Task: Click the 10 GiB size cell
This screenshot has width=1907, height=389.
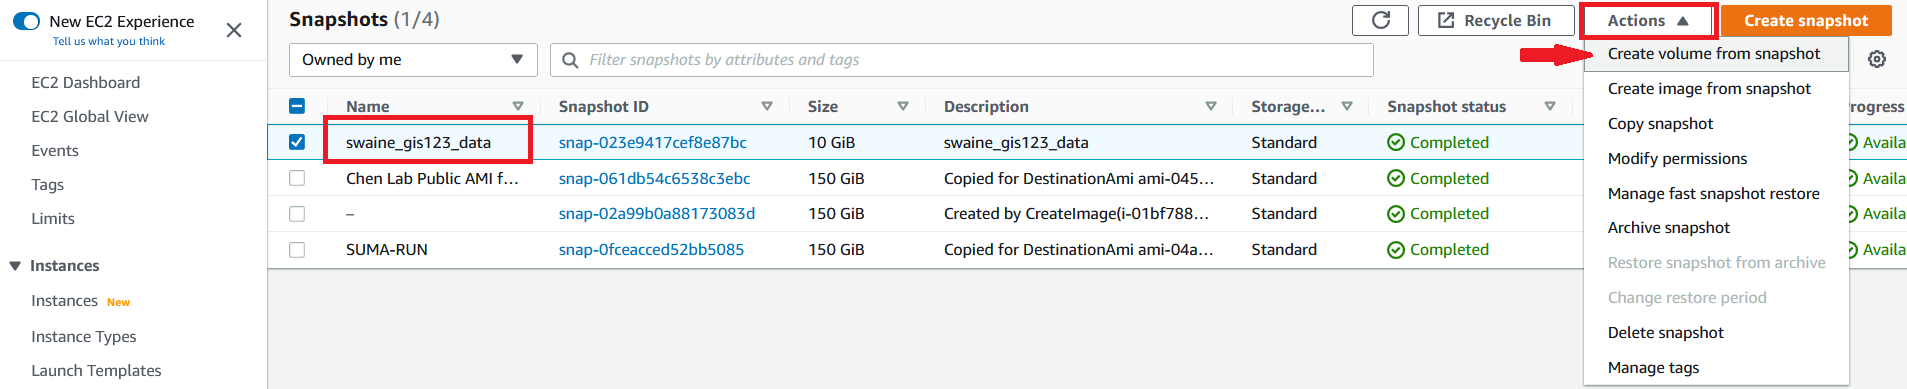Action: coord(831,142)
